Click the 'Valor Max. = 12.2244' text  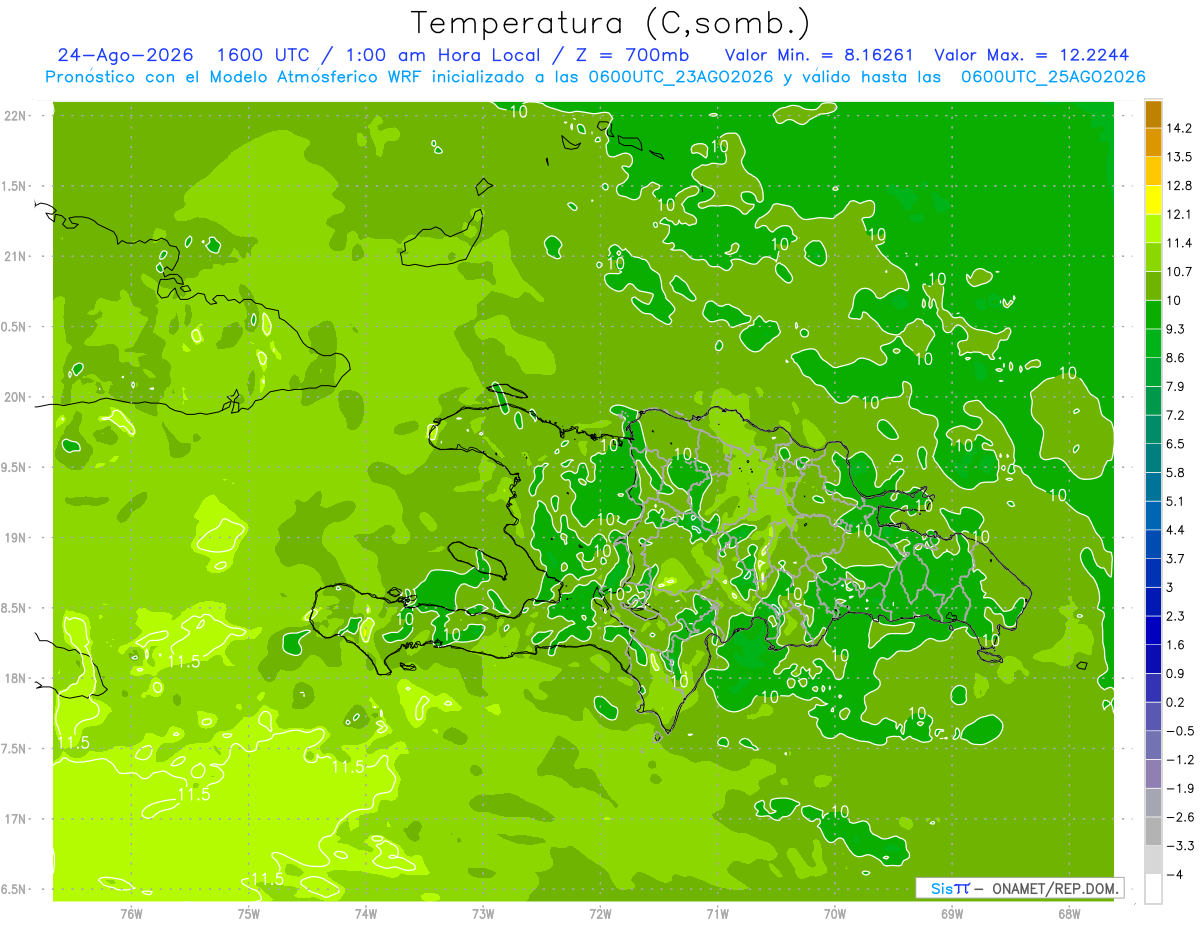pos(1032,56)
